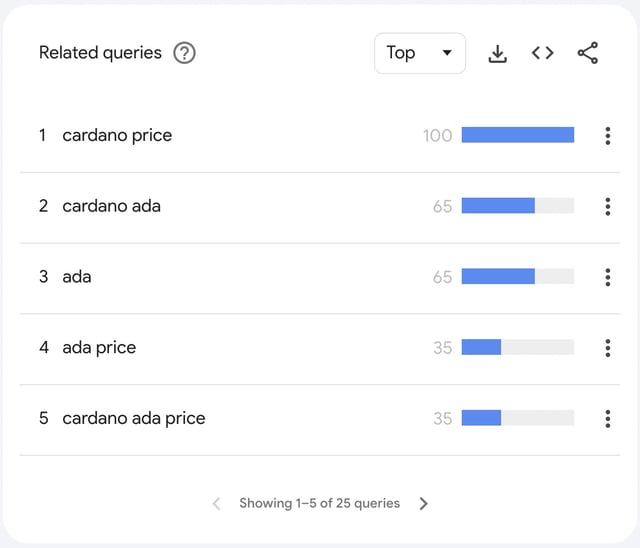Download the related queries CSV
This screenshot has width=640, height=548.
coord(498,53)
